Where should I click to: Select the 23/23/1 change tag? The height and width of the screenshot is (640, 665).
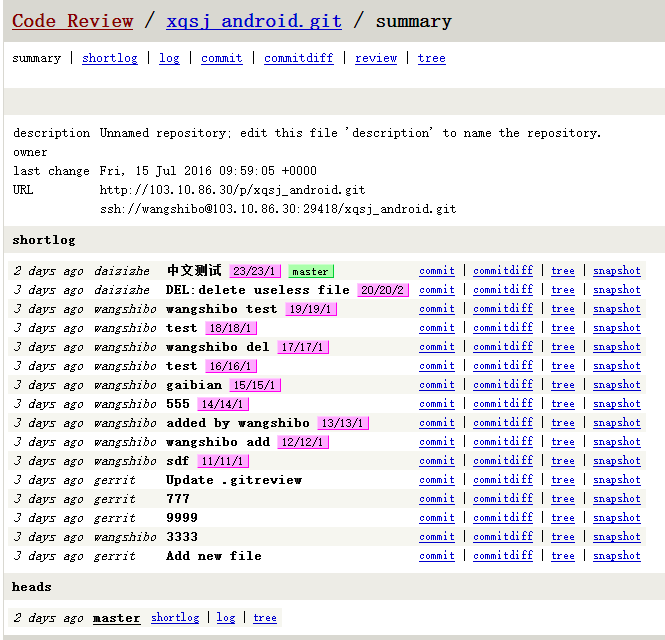click(x=254, y=271)
